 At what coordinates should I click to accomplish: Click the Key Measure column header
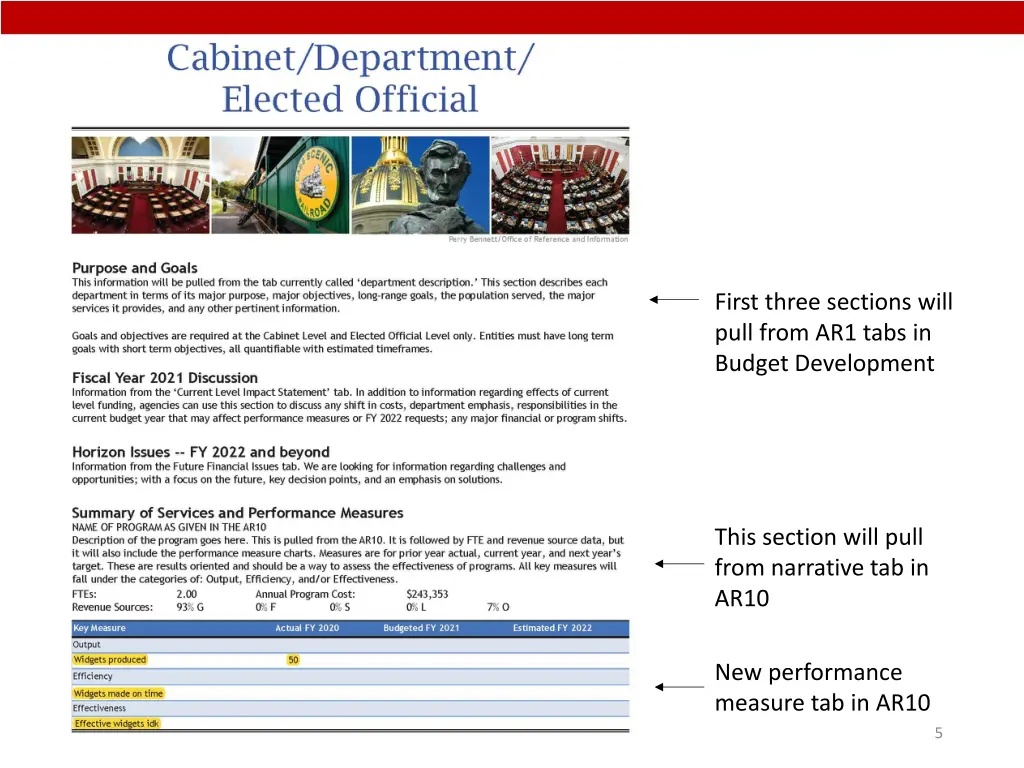(99, 628)
